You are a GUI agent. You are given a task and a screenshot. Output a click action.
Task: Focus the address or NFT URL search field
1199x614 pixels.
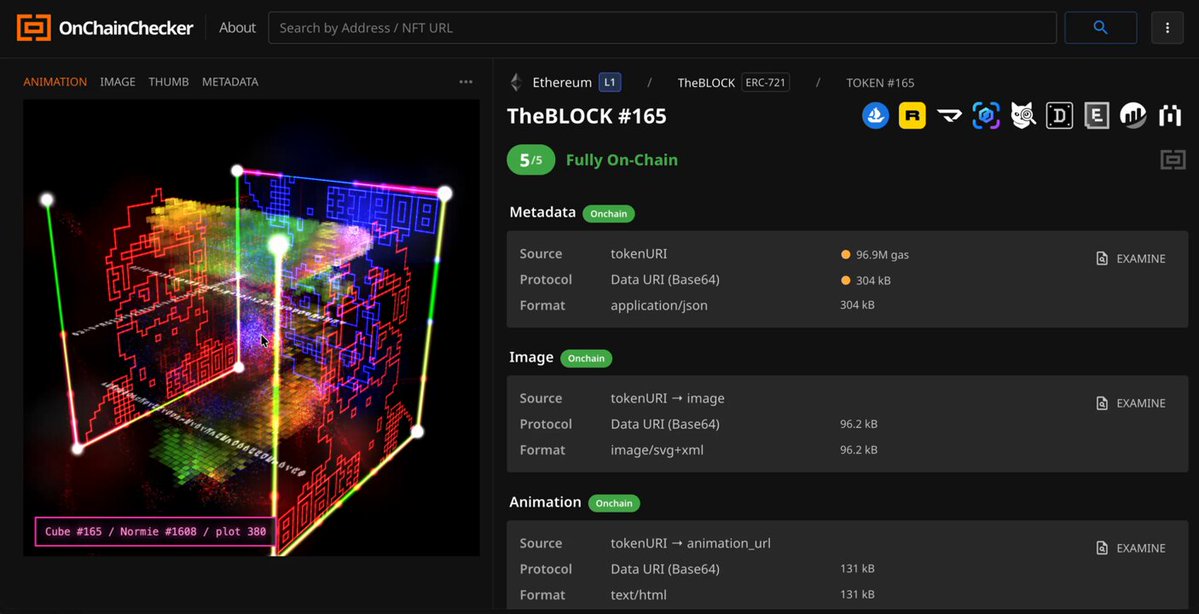(x=662, y=28)
